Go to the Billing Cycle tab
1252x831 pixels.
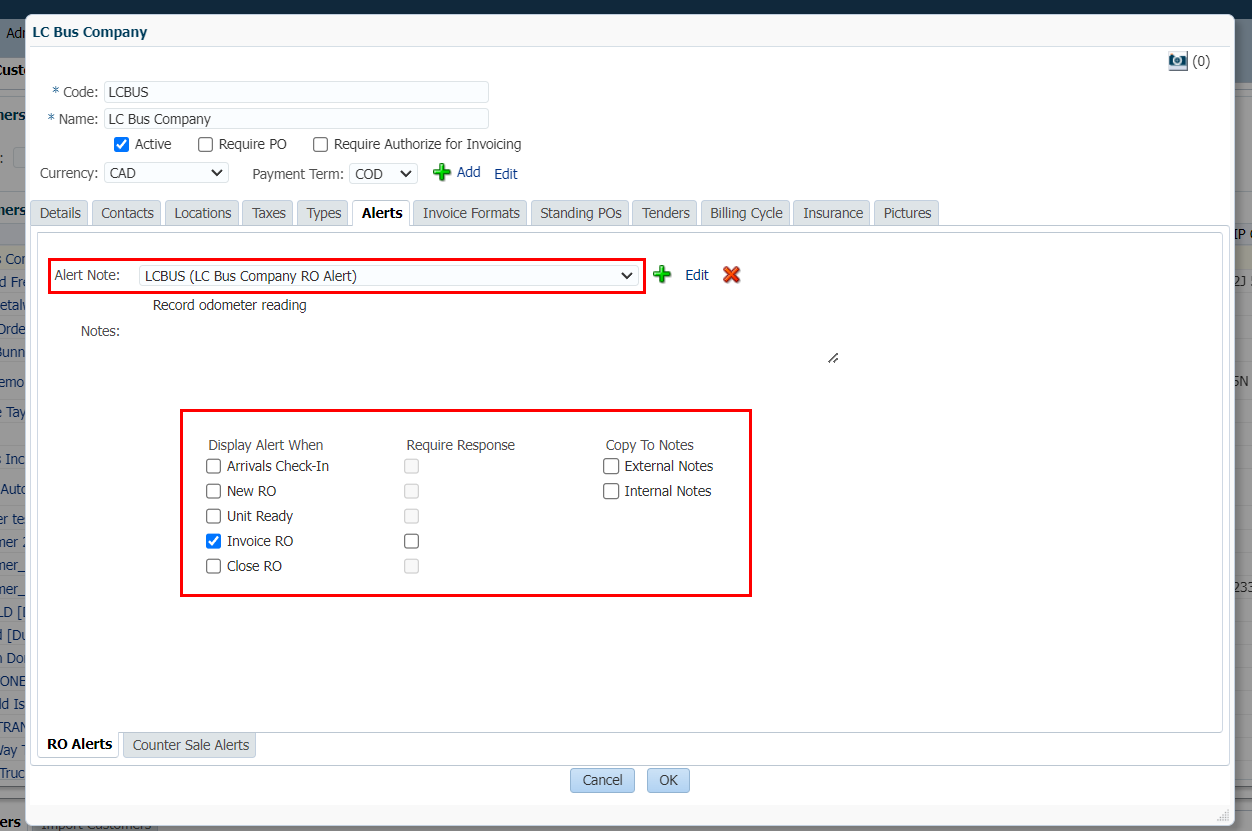click(746, 213)
